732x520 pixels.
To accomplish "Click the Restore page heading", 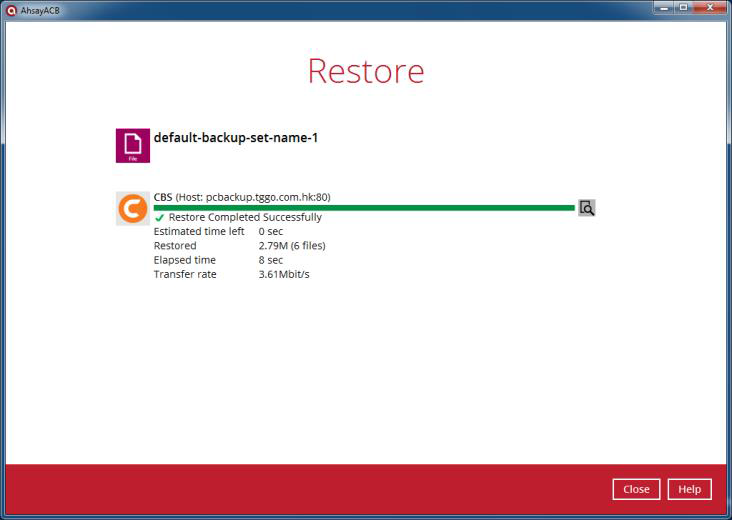I will 366,71.
